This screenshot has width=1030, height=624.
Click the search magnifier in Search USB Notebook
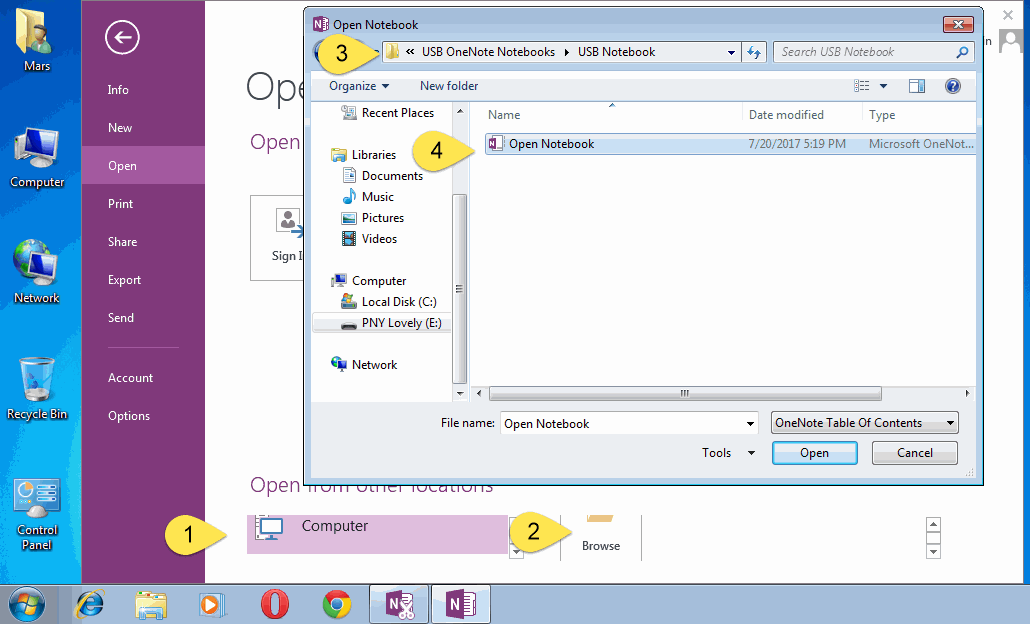pyautogui.click(x=962, y=52)
